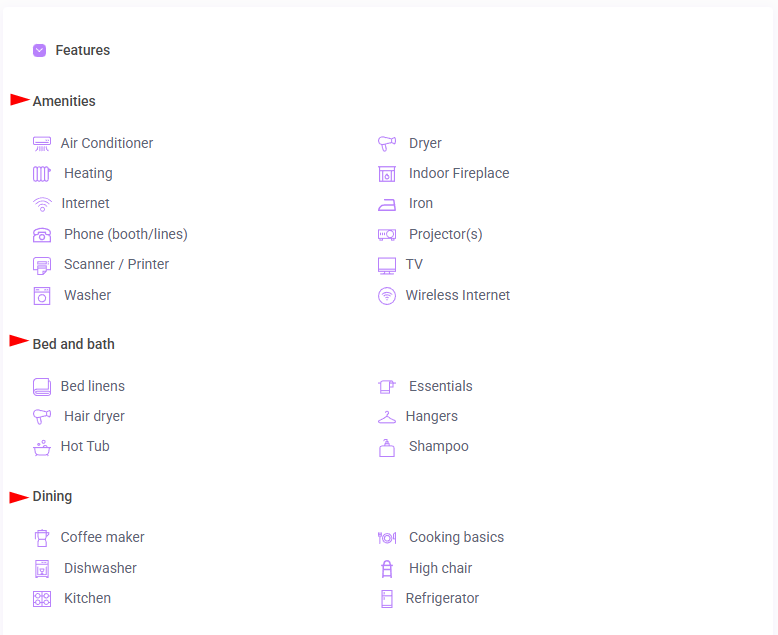Select the Dishwasher feature text
778x635 pixels.
coord(100,569)
